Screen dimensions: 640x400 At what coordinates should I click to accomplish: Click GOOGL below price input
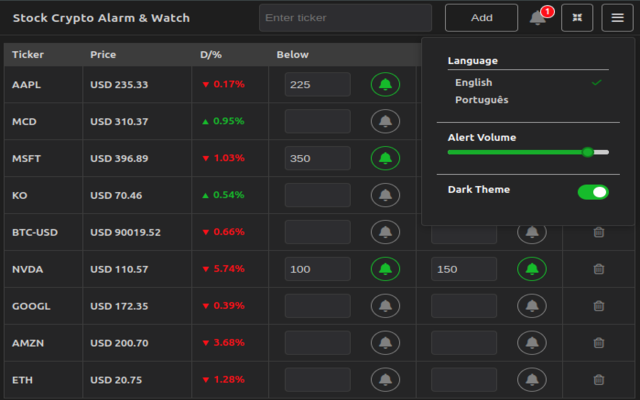(318, 306)
